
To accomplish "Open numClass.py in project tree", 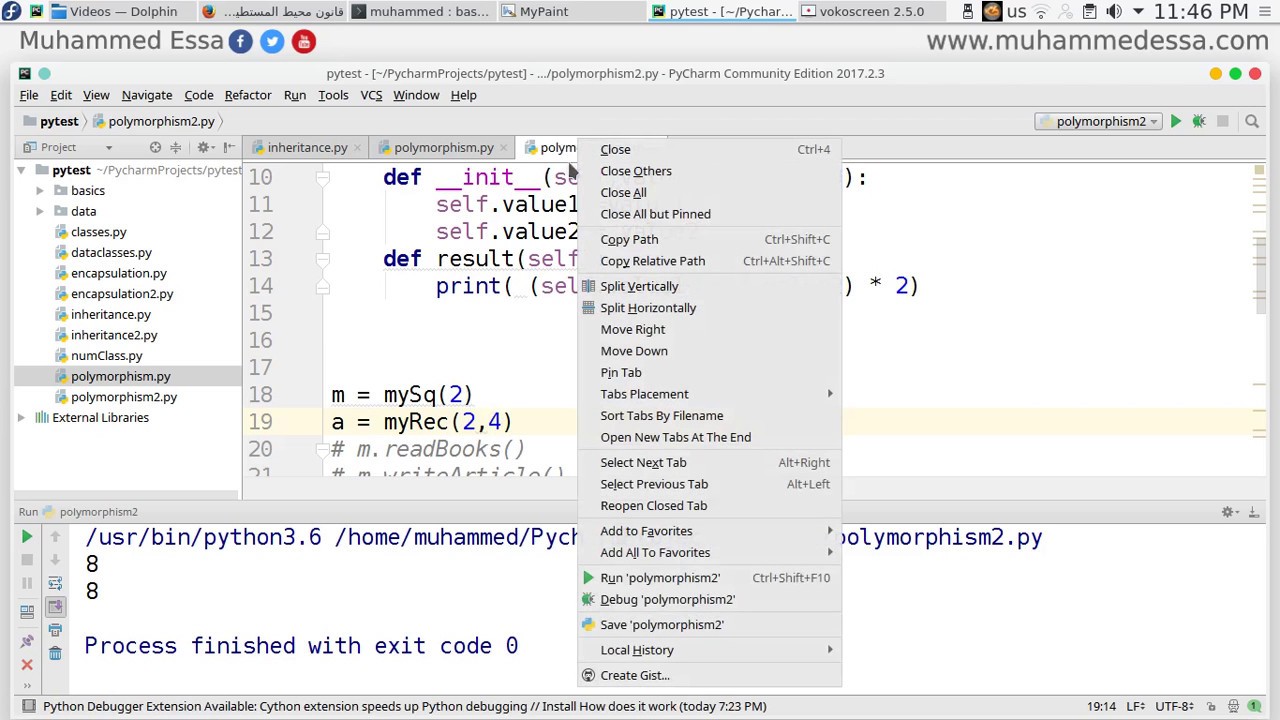I will click(106, 356).
